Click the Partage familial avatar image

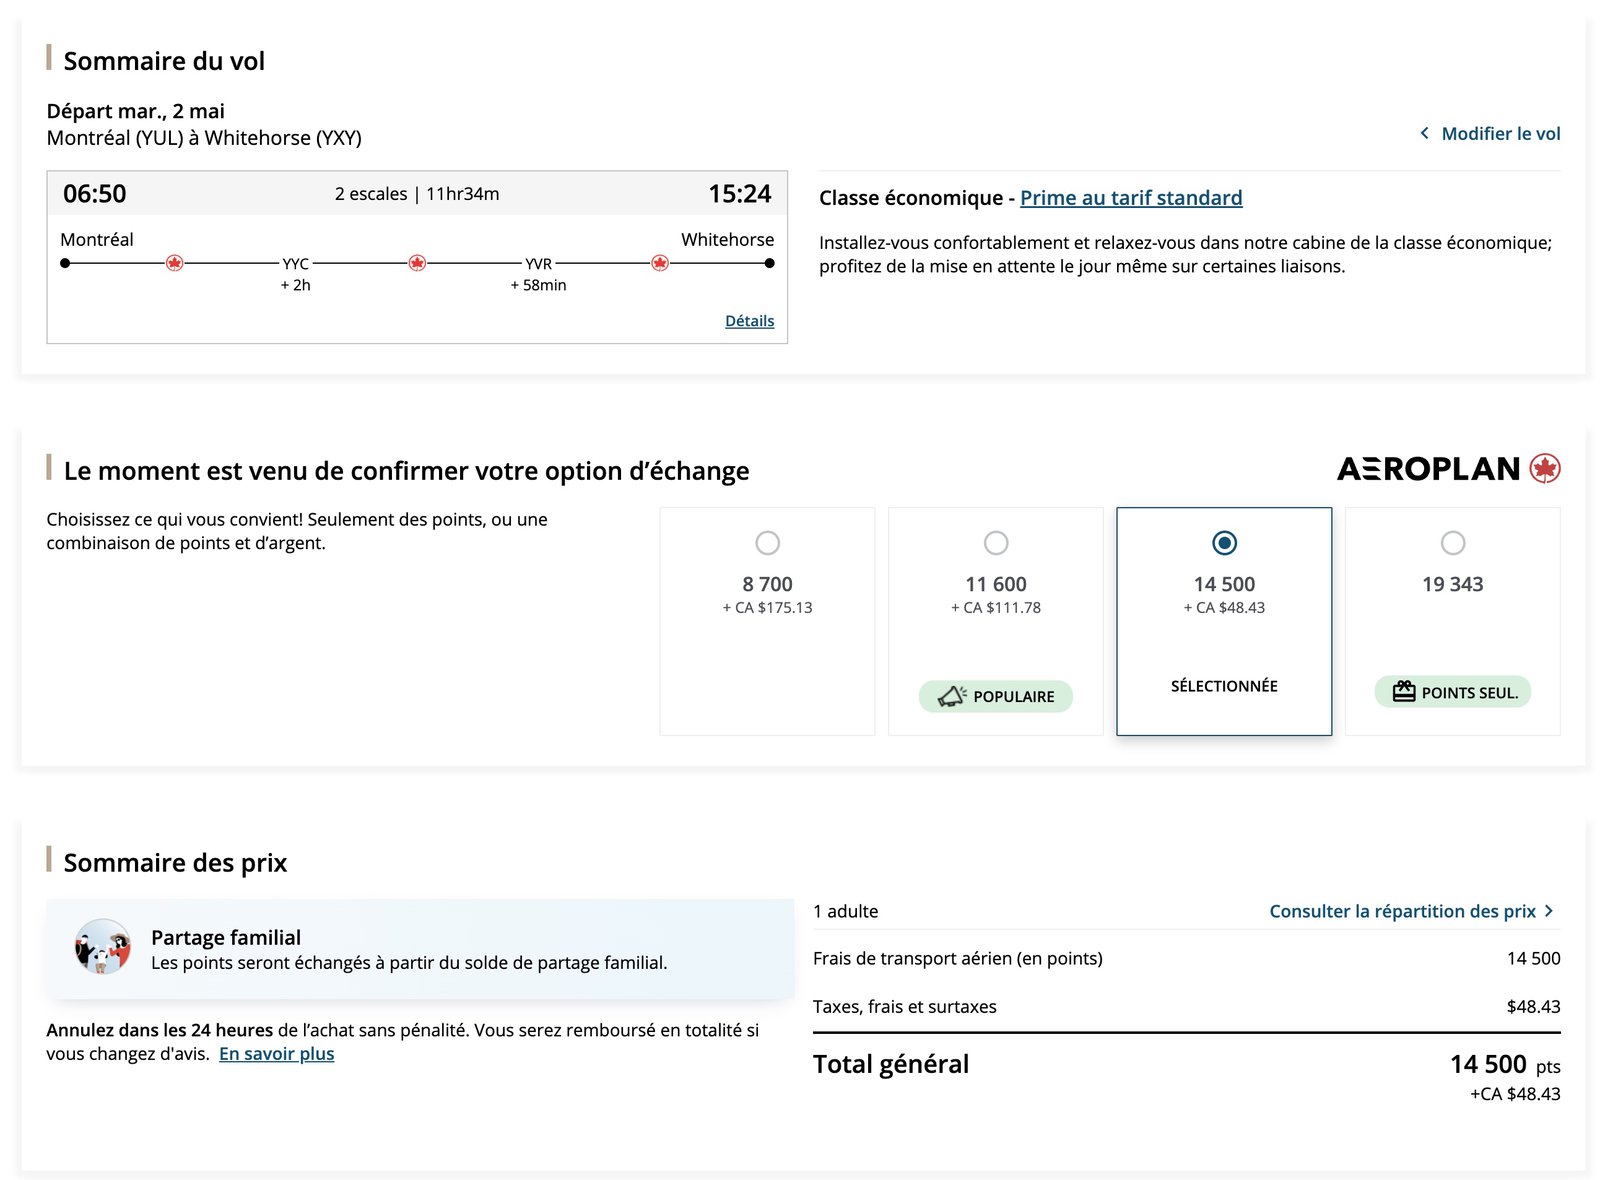pyautogui.click(x=103, y=946)
